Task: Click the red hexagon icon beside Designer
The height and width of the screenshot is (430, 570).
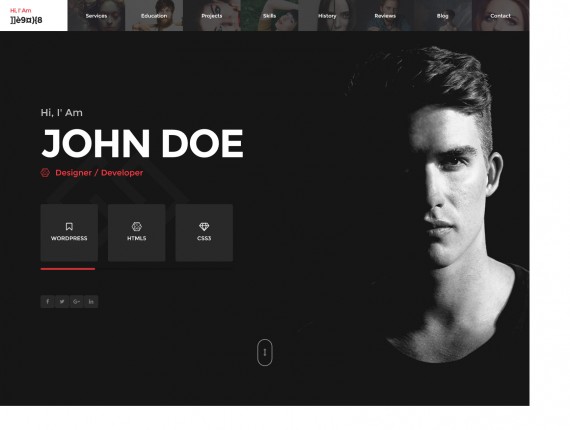Action: [x=45, y=173]
